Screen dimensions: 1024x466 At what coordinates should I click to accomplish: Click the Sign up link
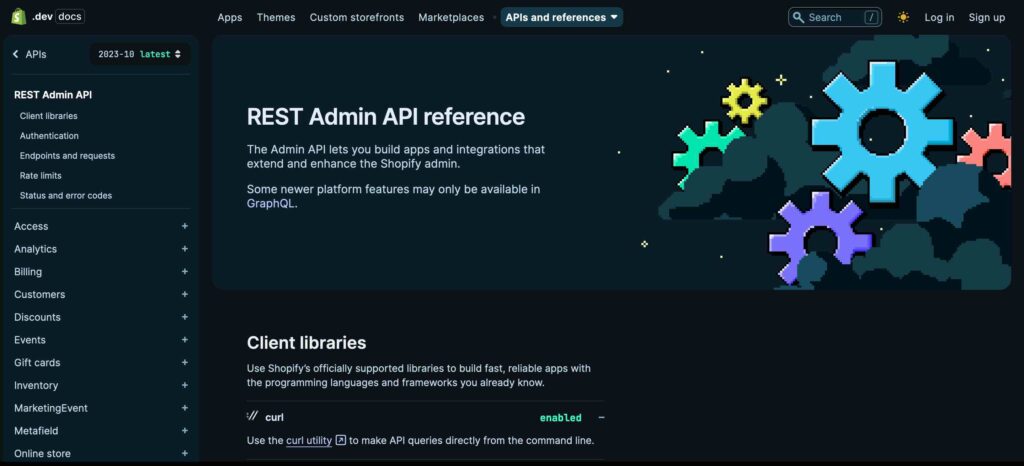987,18
